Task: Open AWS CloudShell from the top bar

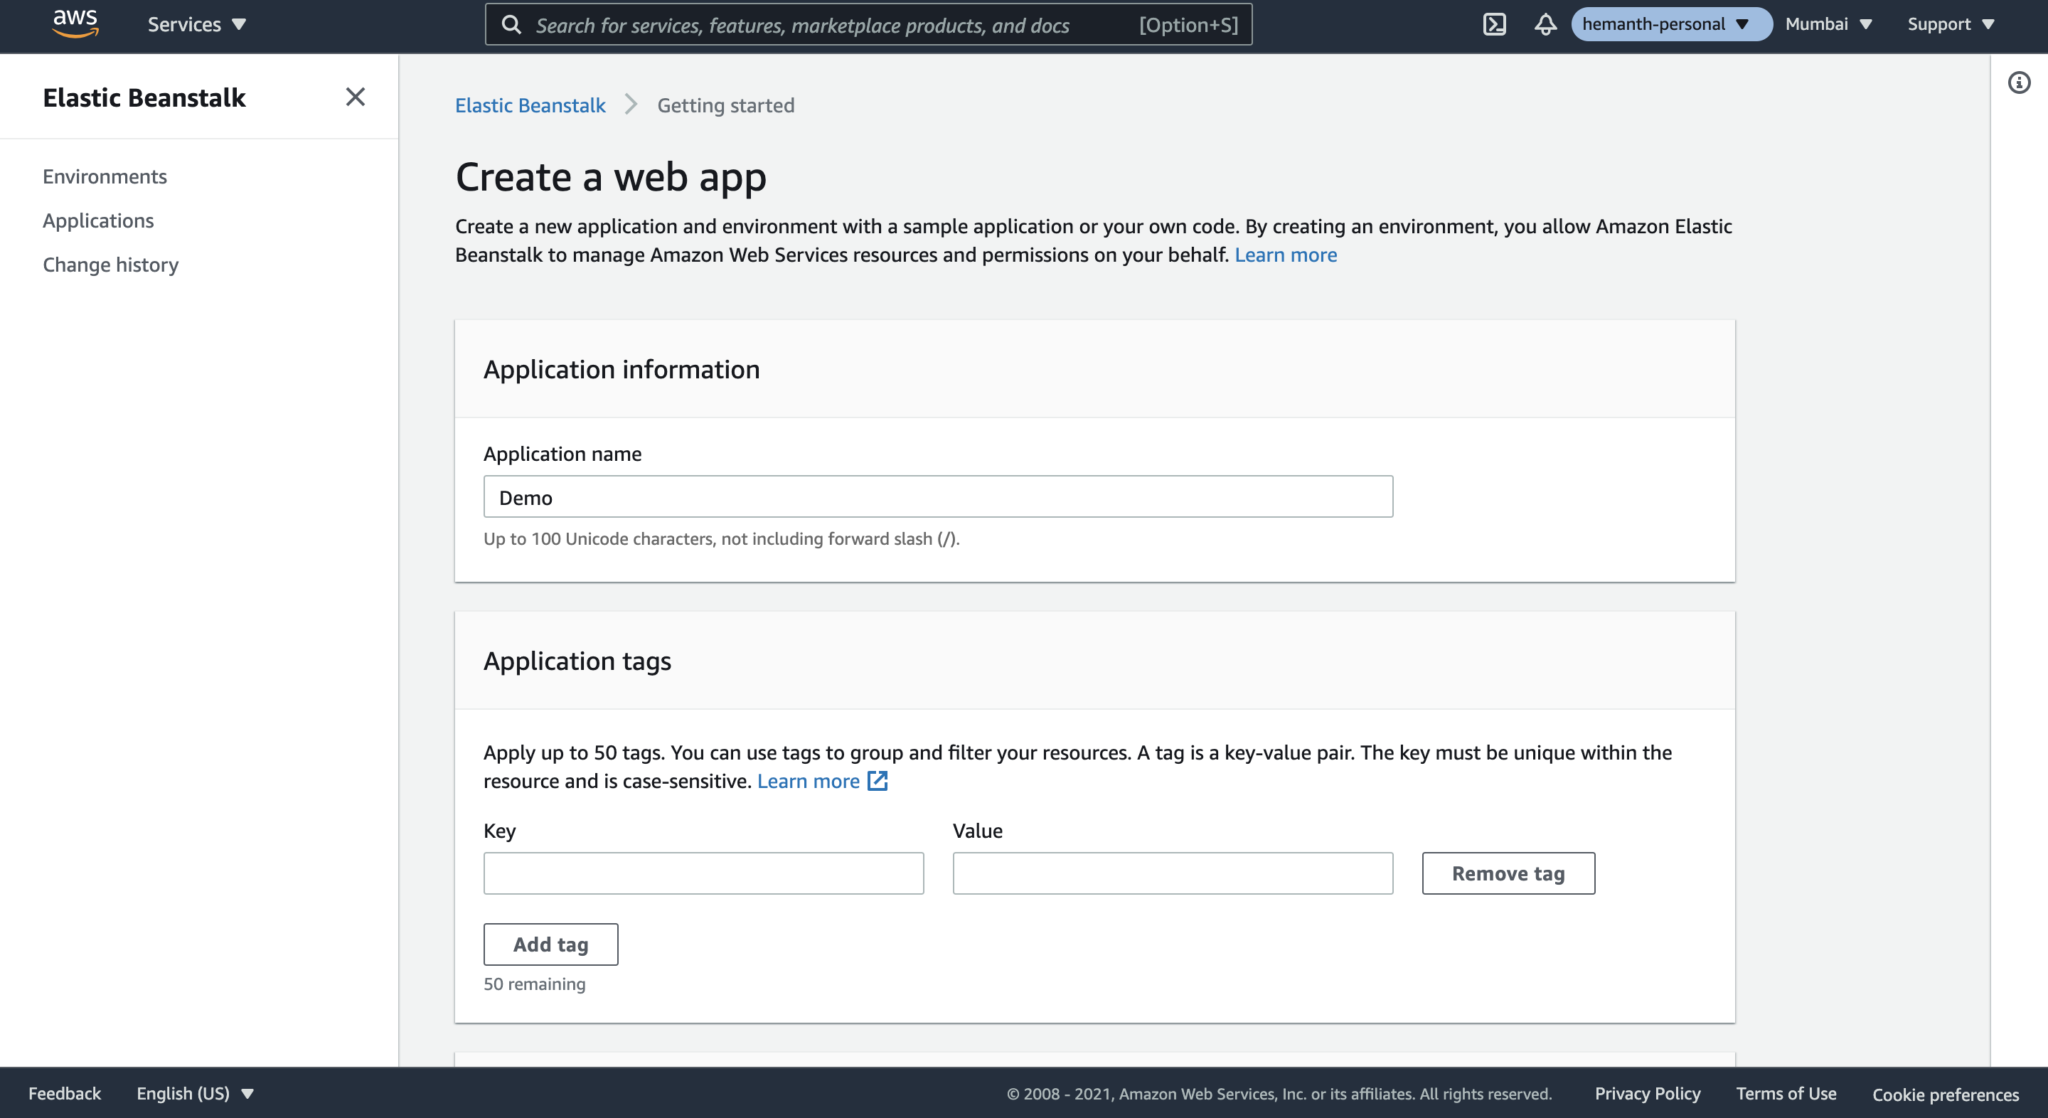Action: pos(1495,24)
